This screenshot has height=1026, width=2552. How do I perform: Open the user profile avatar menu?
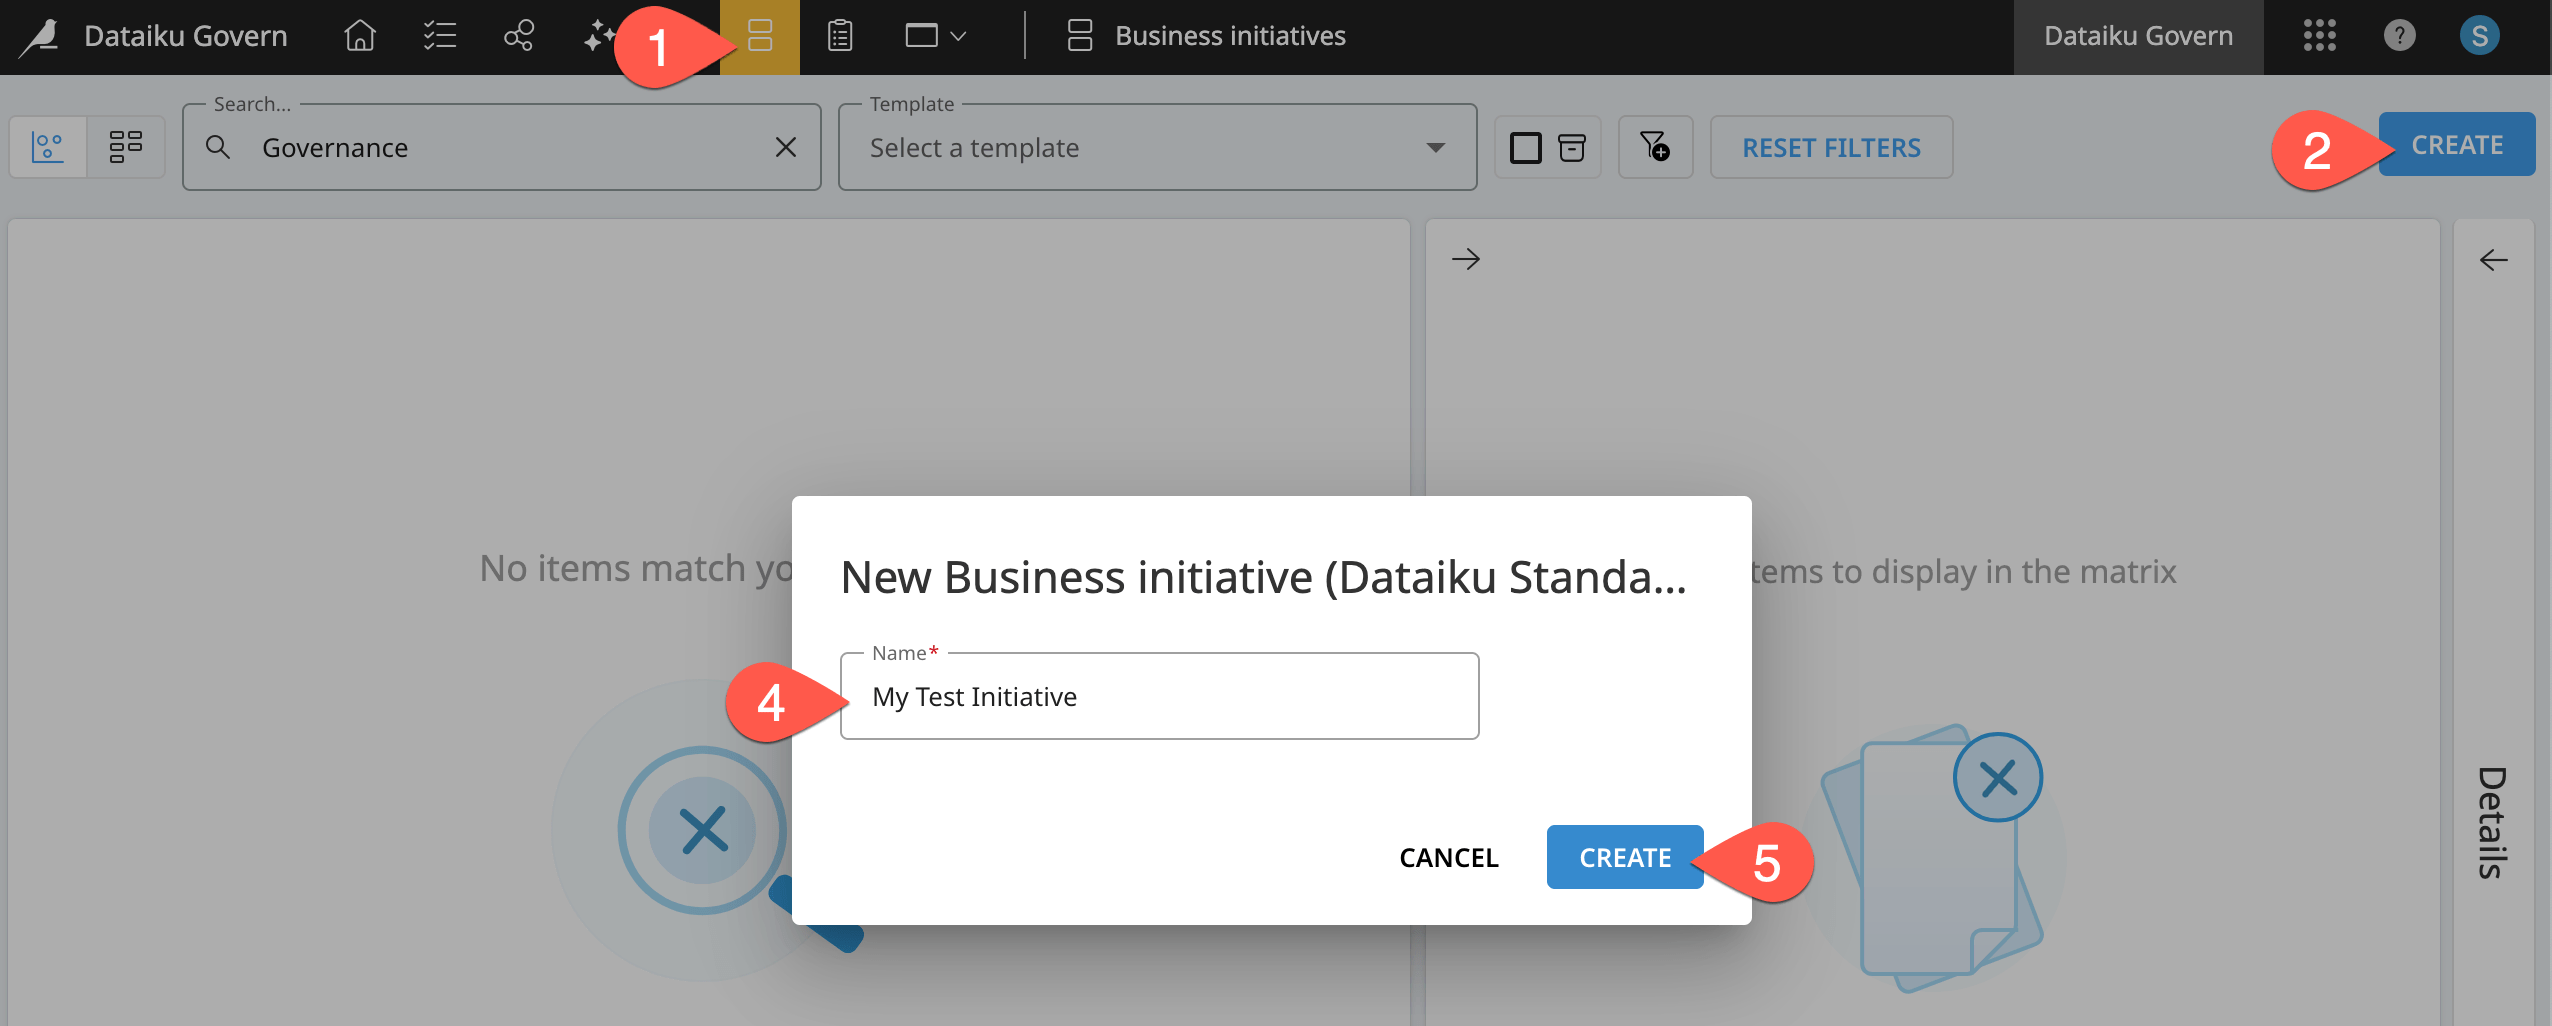coord(2481,36)
